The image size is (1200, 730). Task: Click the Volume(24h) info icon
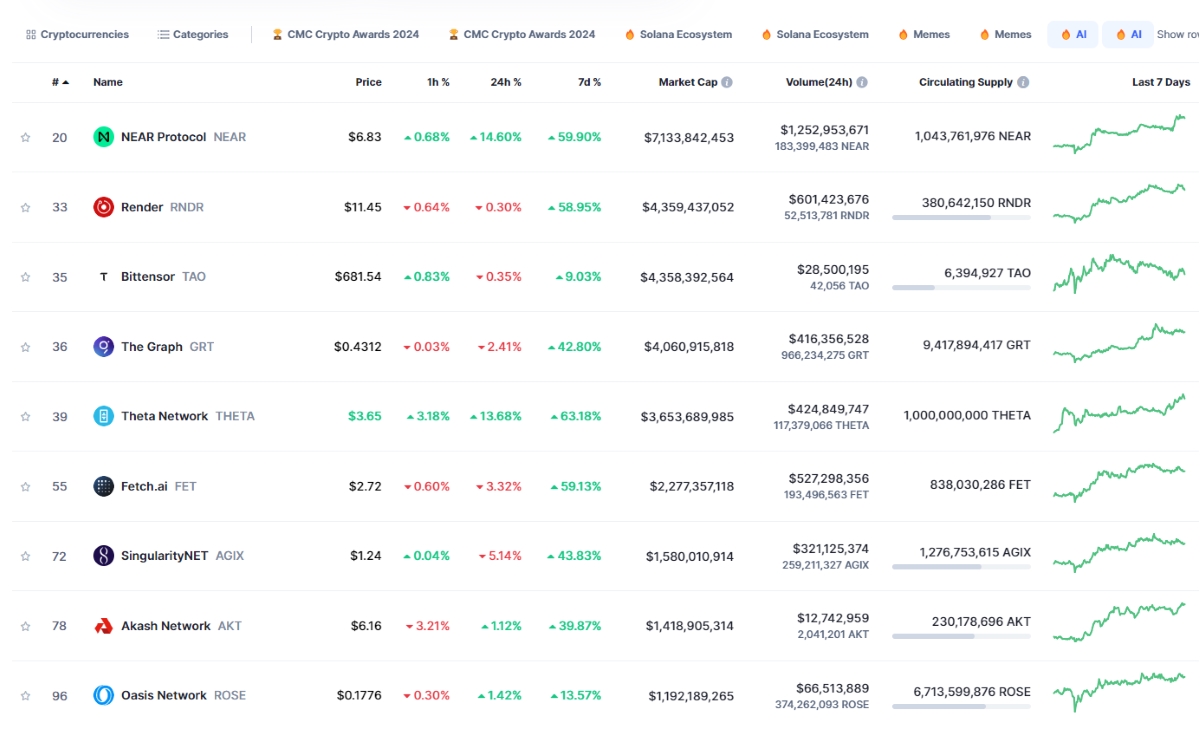(862, 83)
